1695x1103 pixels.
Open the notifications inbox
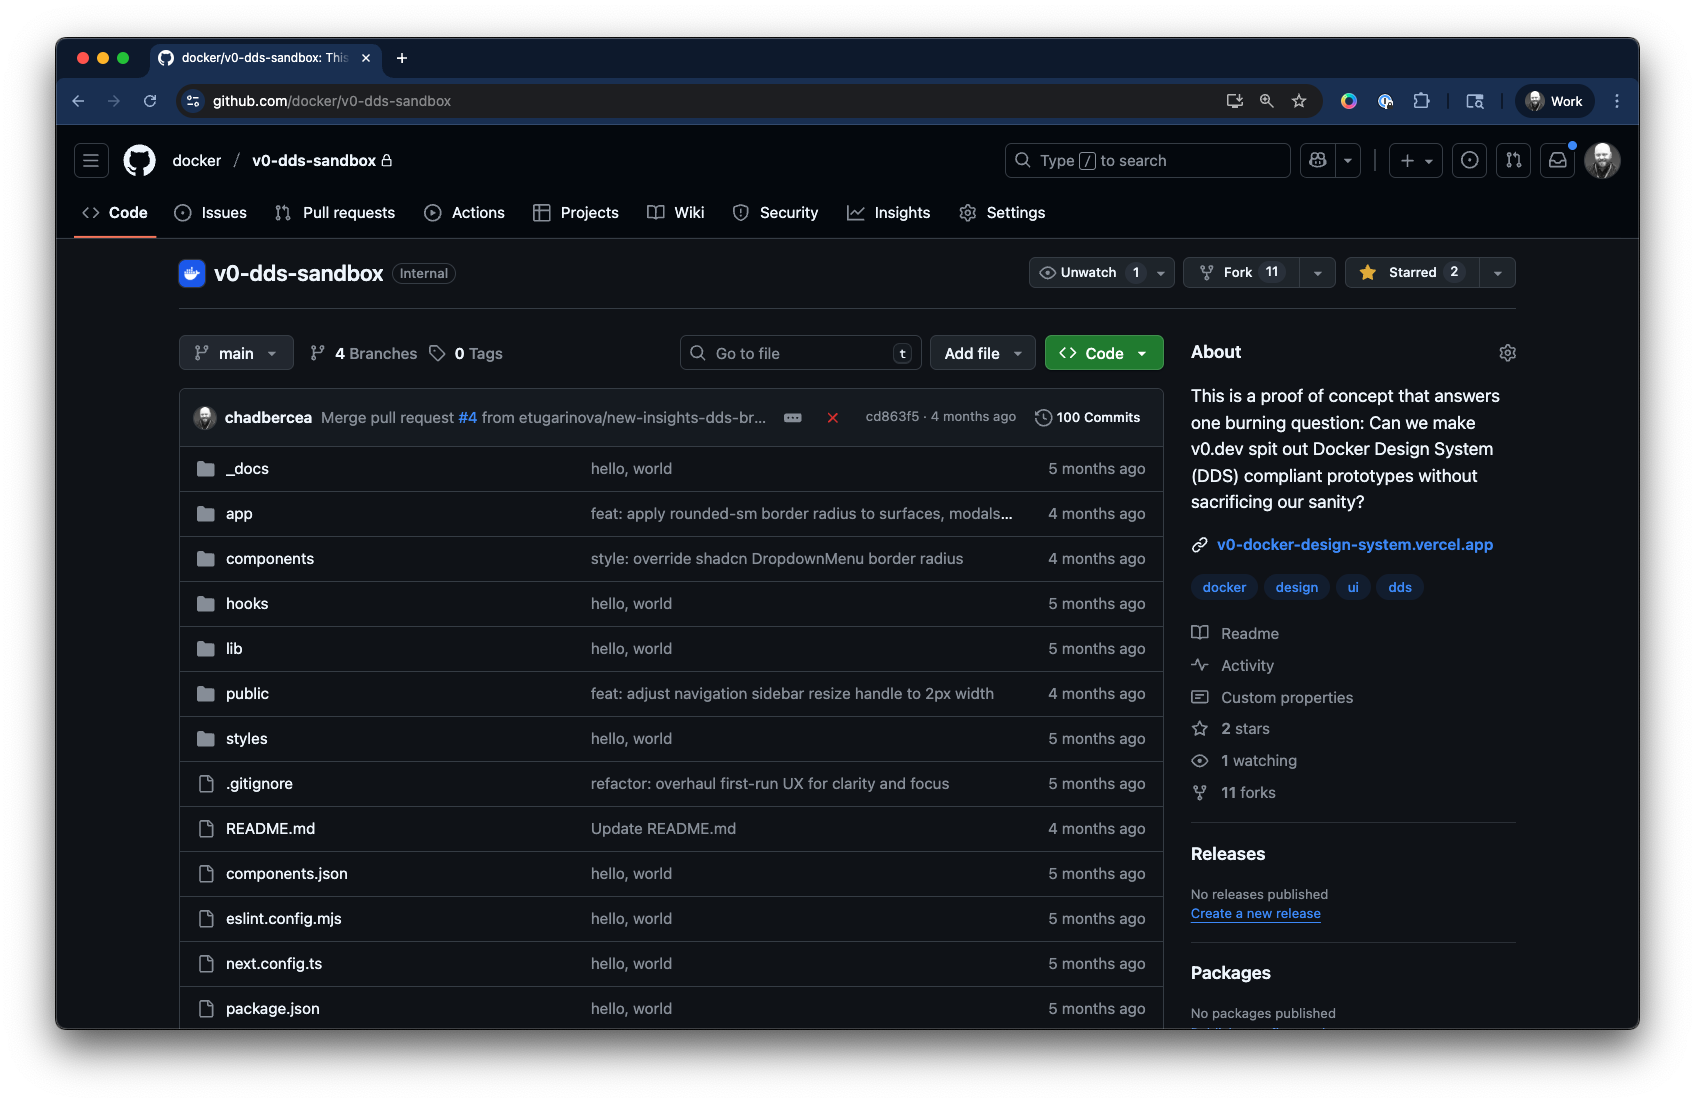[1557, 160]
